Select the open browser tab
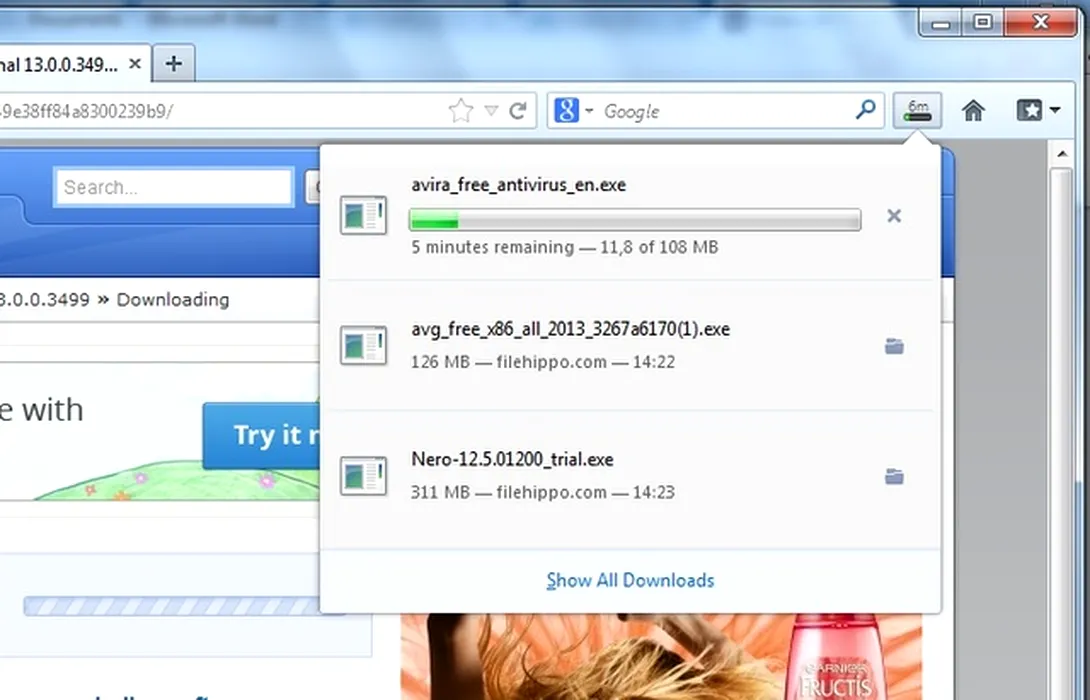Screen dimensions: 1090x700 click(x=60, y=65)
